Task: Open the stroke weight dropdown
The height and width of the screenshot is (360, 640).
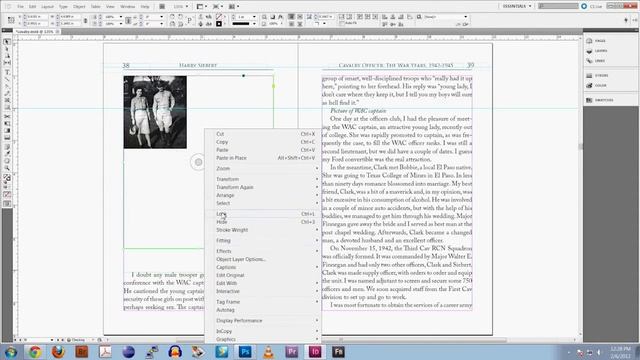Action: [x=254, y=17]
